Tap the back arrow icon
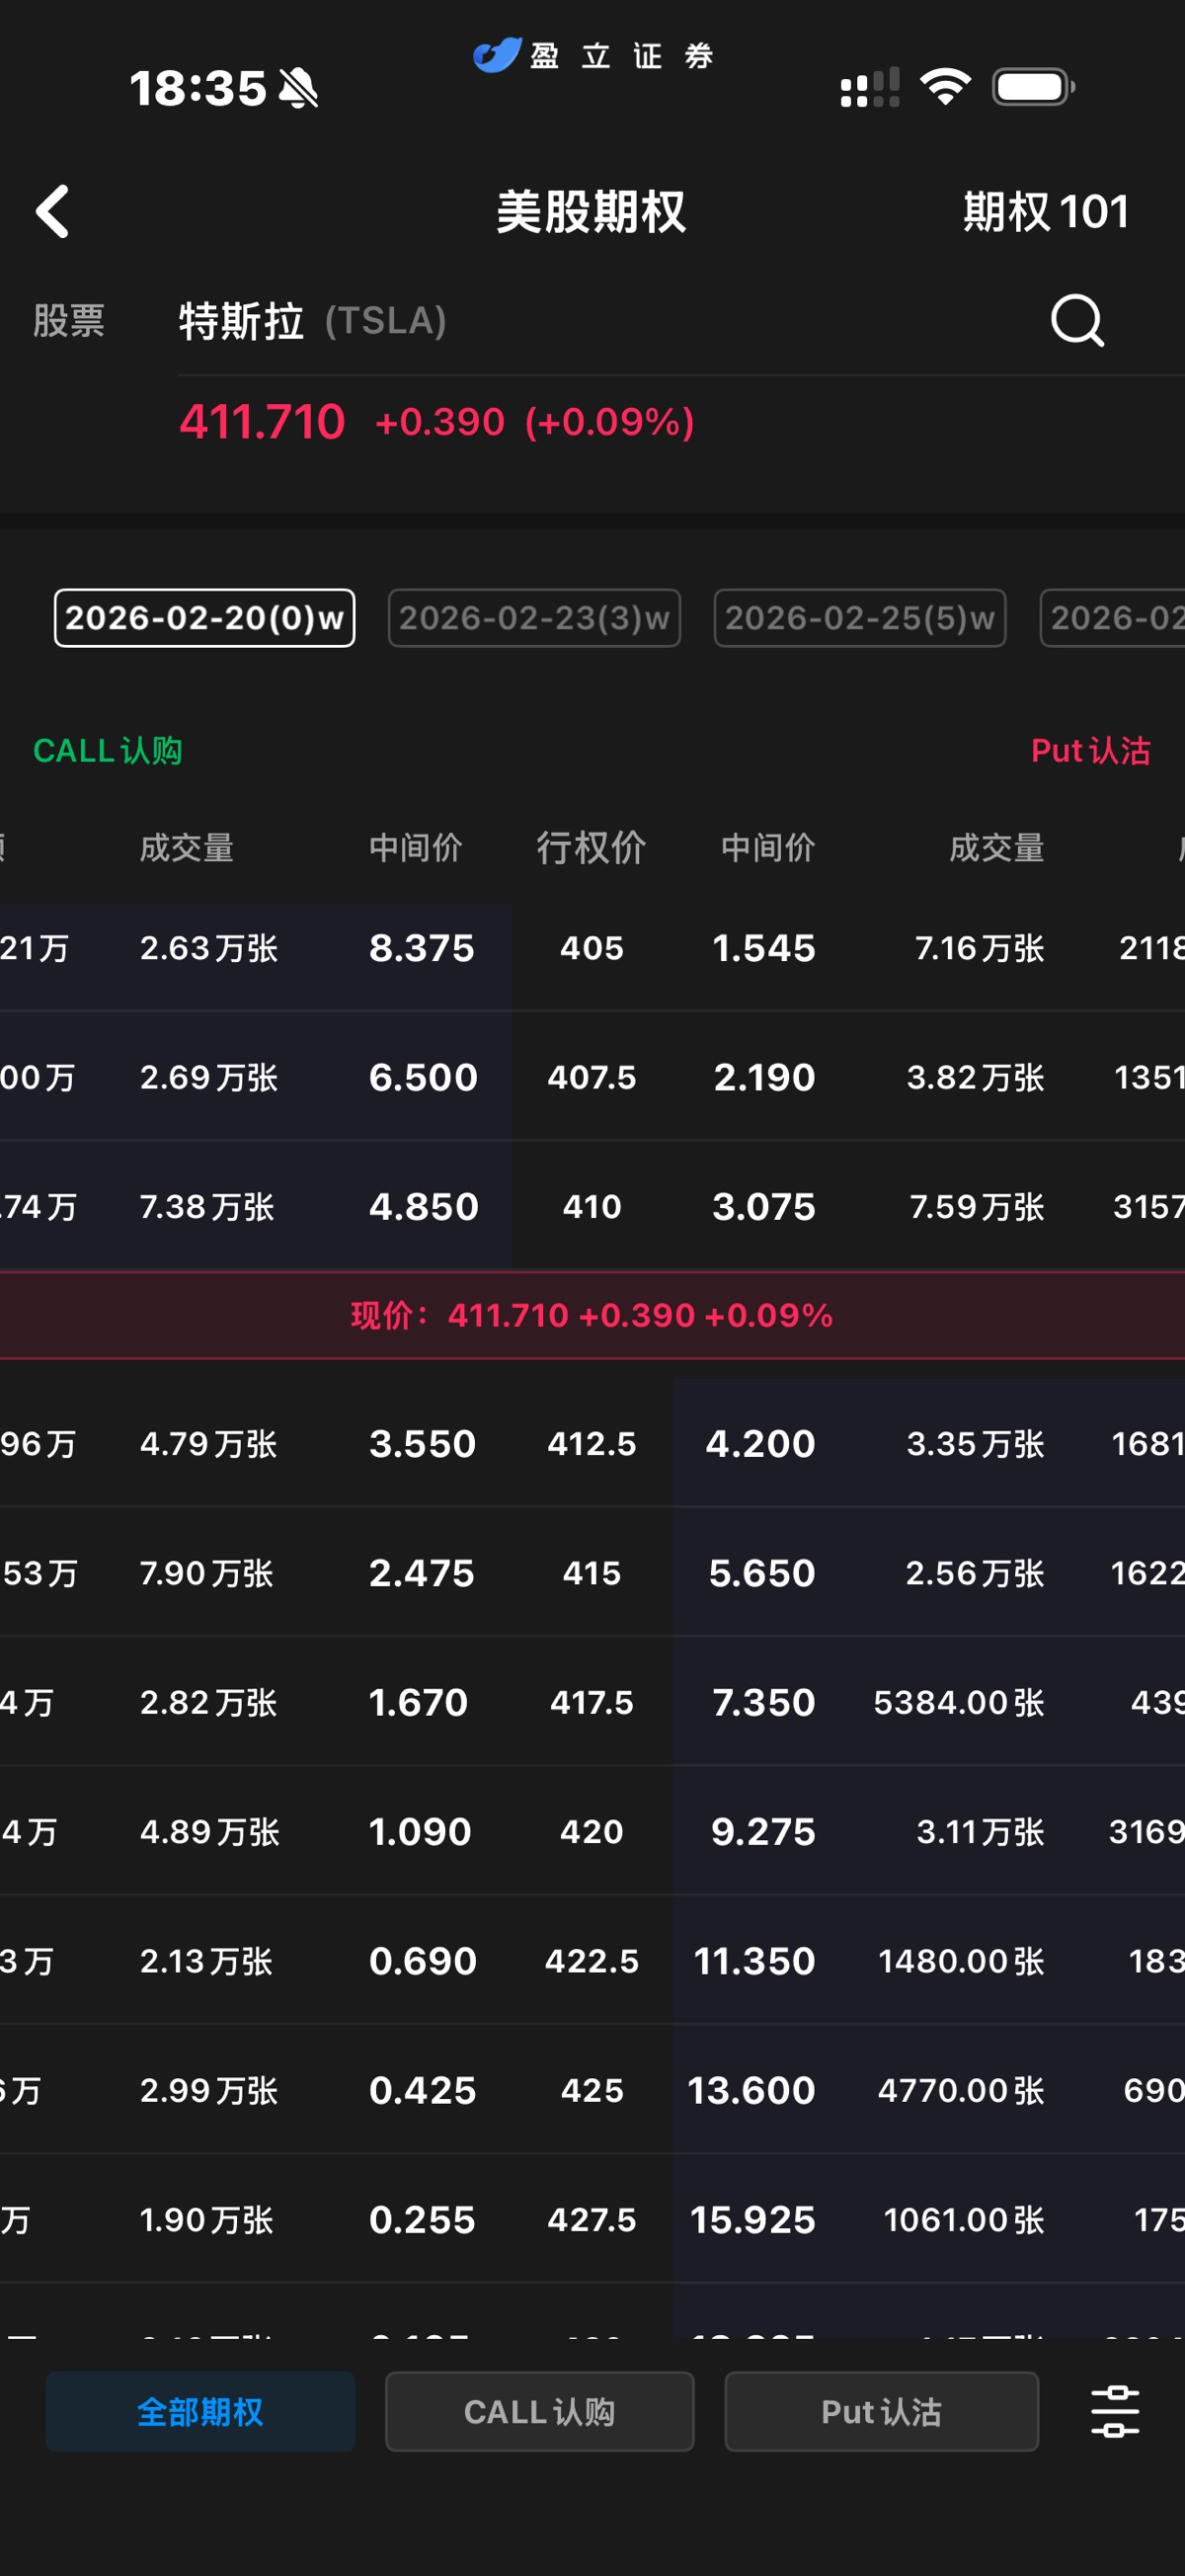This screenshot has height=2576, width=1185. [53, 211]
